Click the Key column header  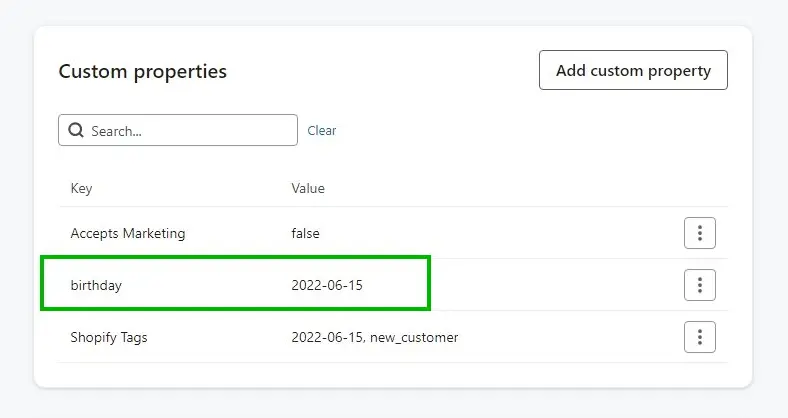pyautogui.click(x=81, y=188)
